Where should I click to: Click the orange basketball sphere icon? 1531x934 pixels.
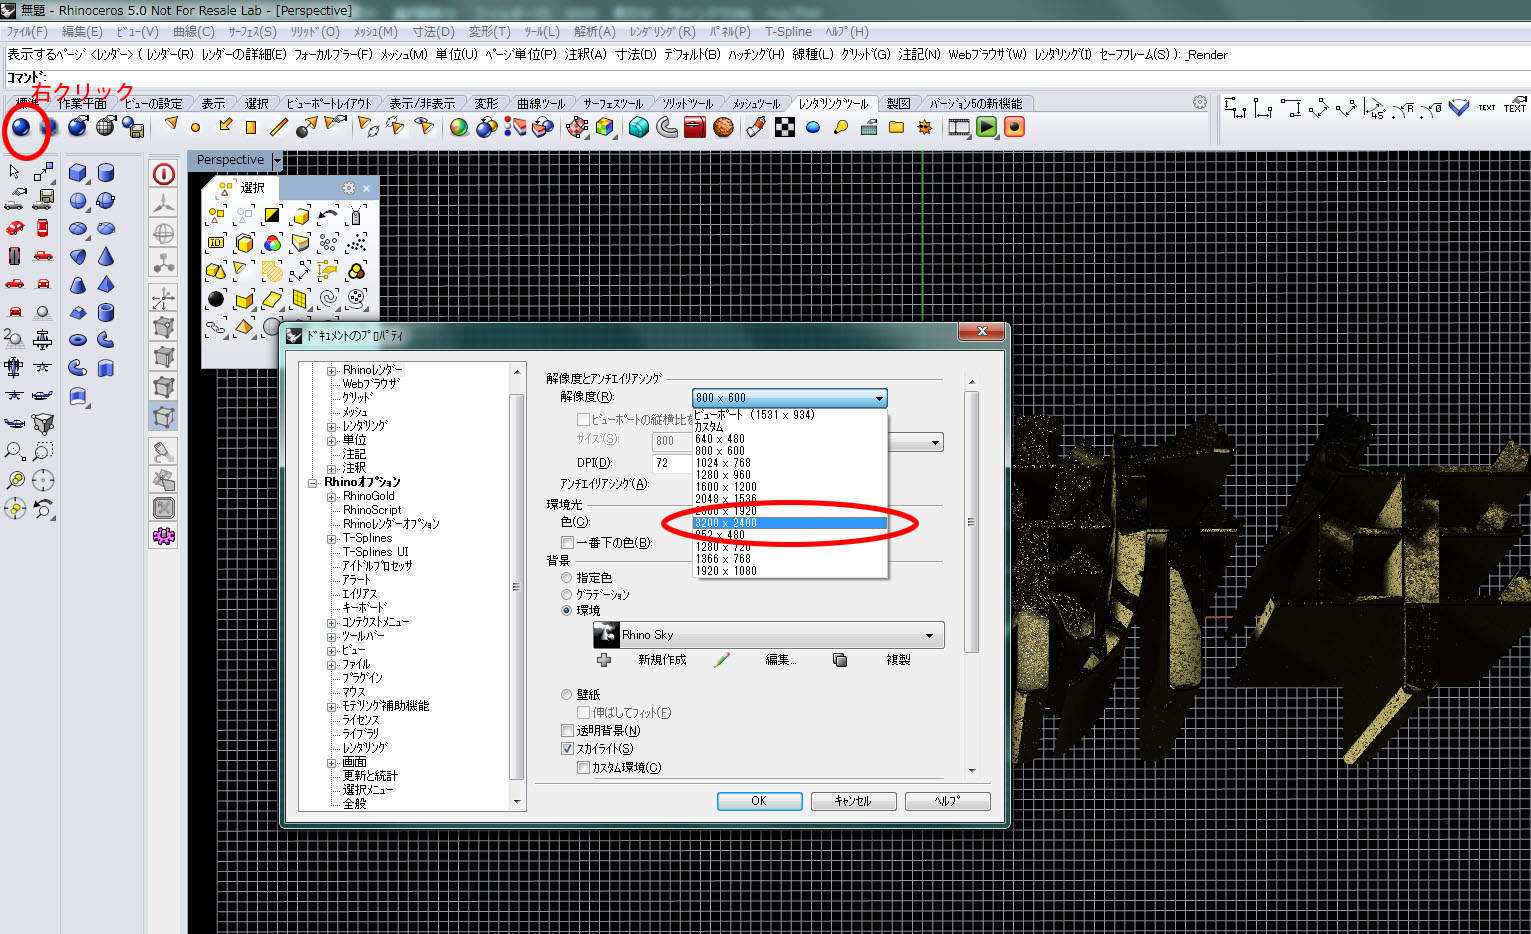tap(723, 127)
